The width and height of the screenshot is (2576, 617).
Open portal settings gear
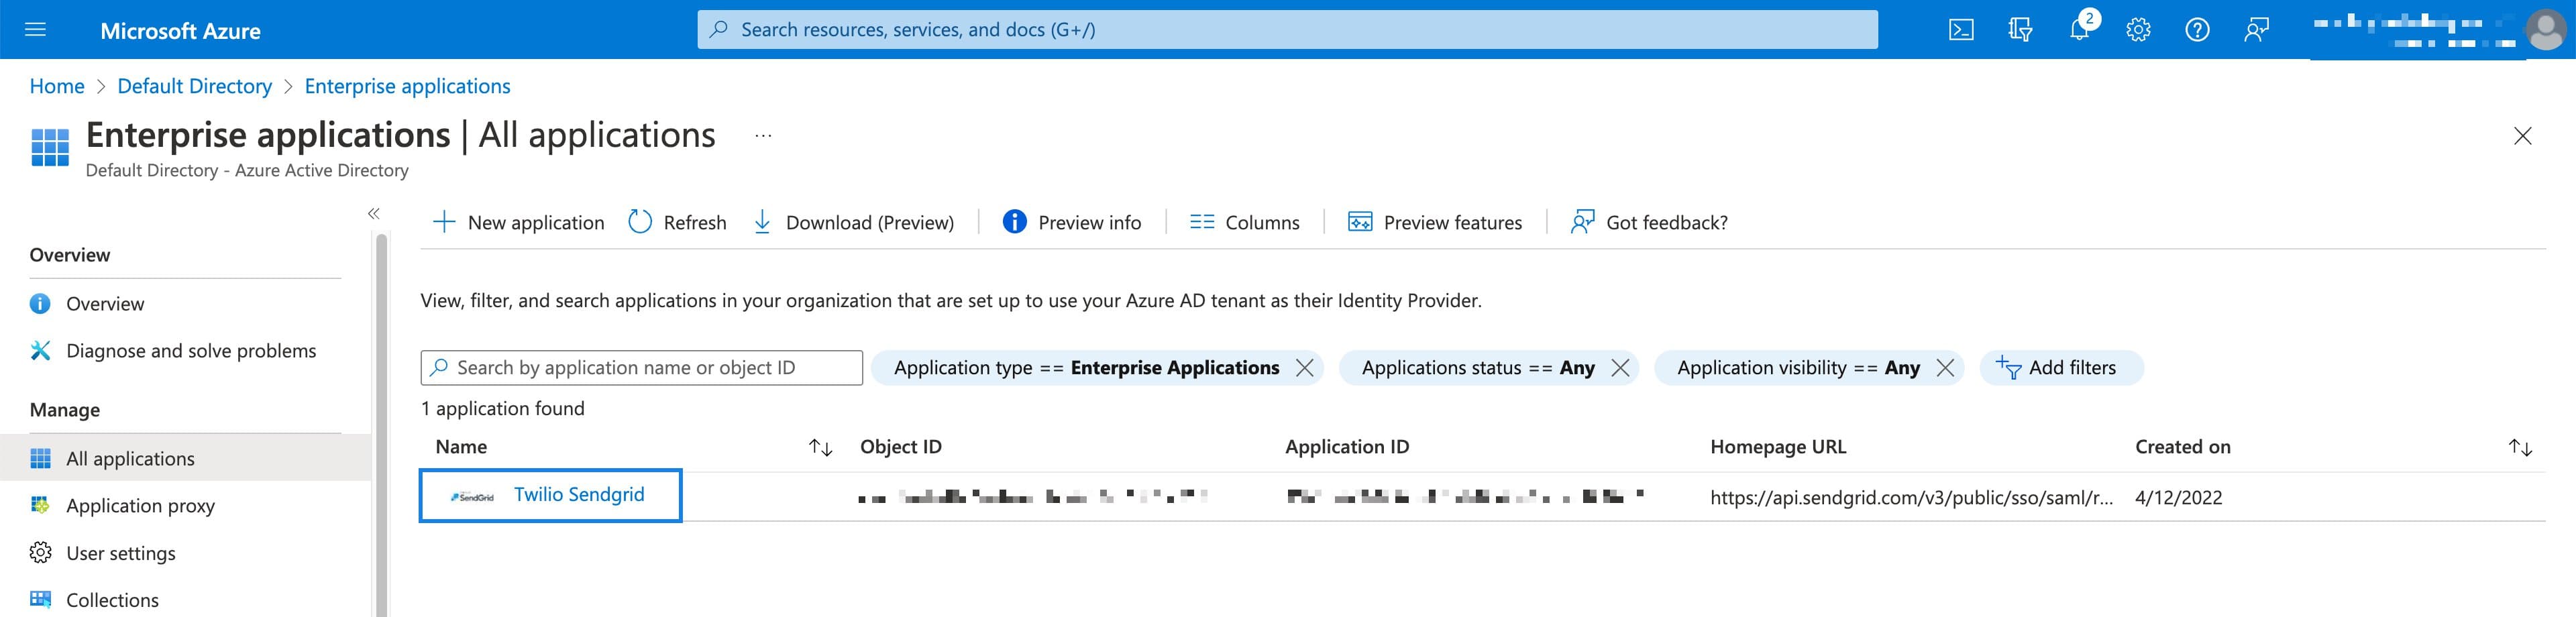(x=2139, y=29)
